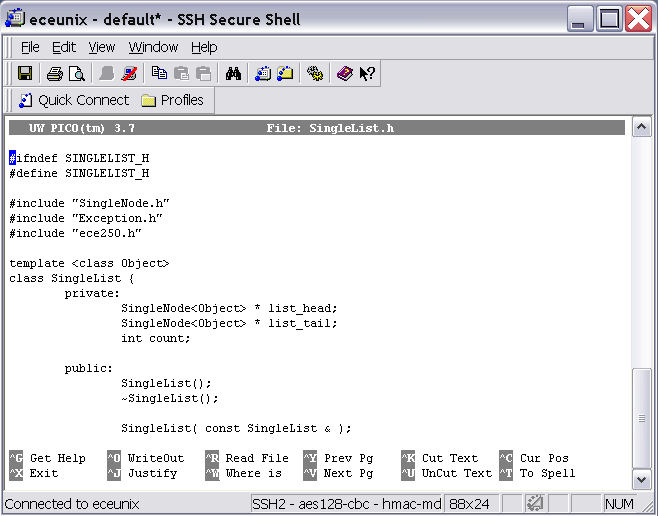The width and height of the screenshot is (658, 516).
Task: Open the Settings icon in toolbar
Action: pyautogui.click(x=315, y=73)
